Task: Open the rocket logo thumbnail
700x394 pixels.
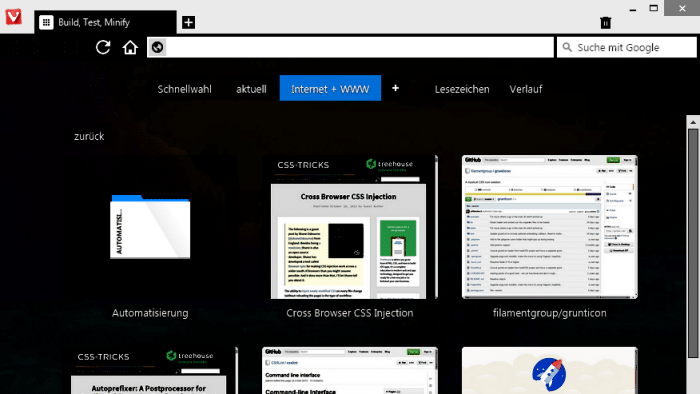Action: pyautogui.click(x=550, y=370)
